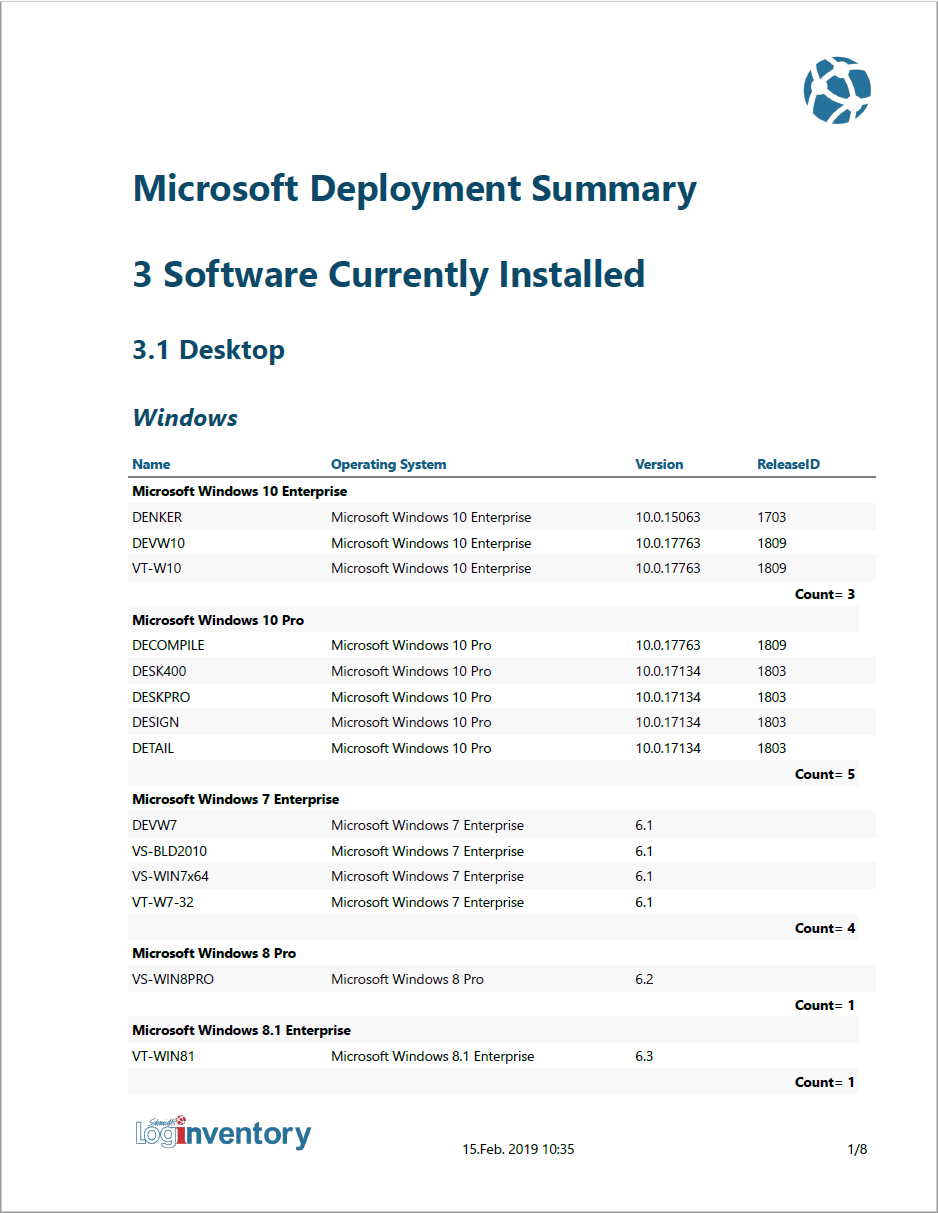
Task: Select the bold "Microsoft Windows 8 Pro" group header
Action: [x=214, y=953]
